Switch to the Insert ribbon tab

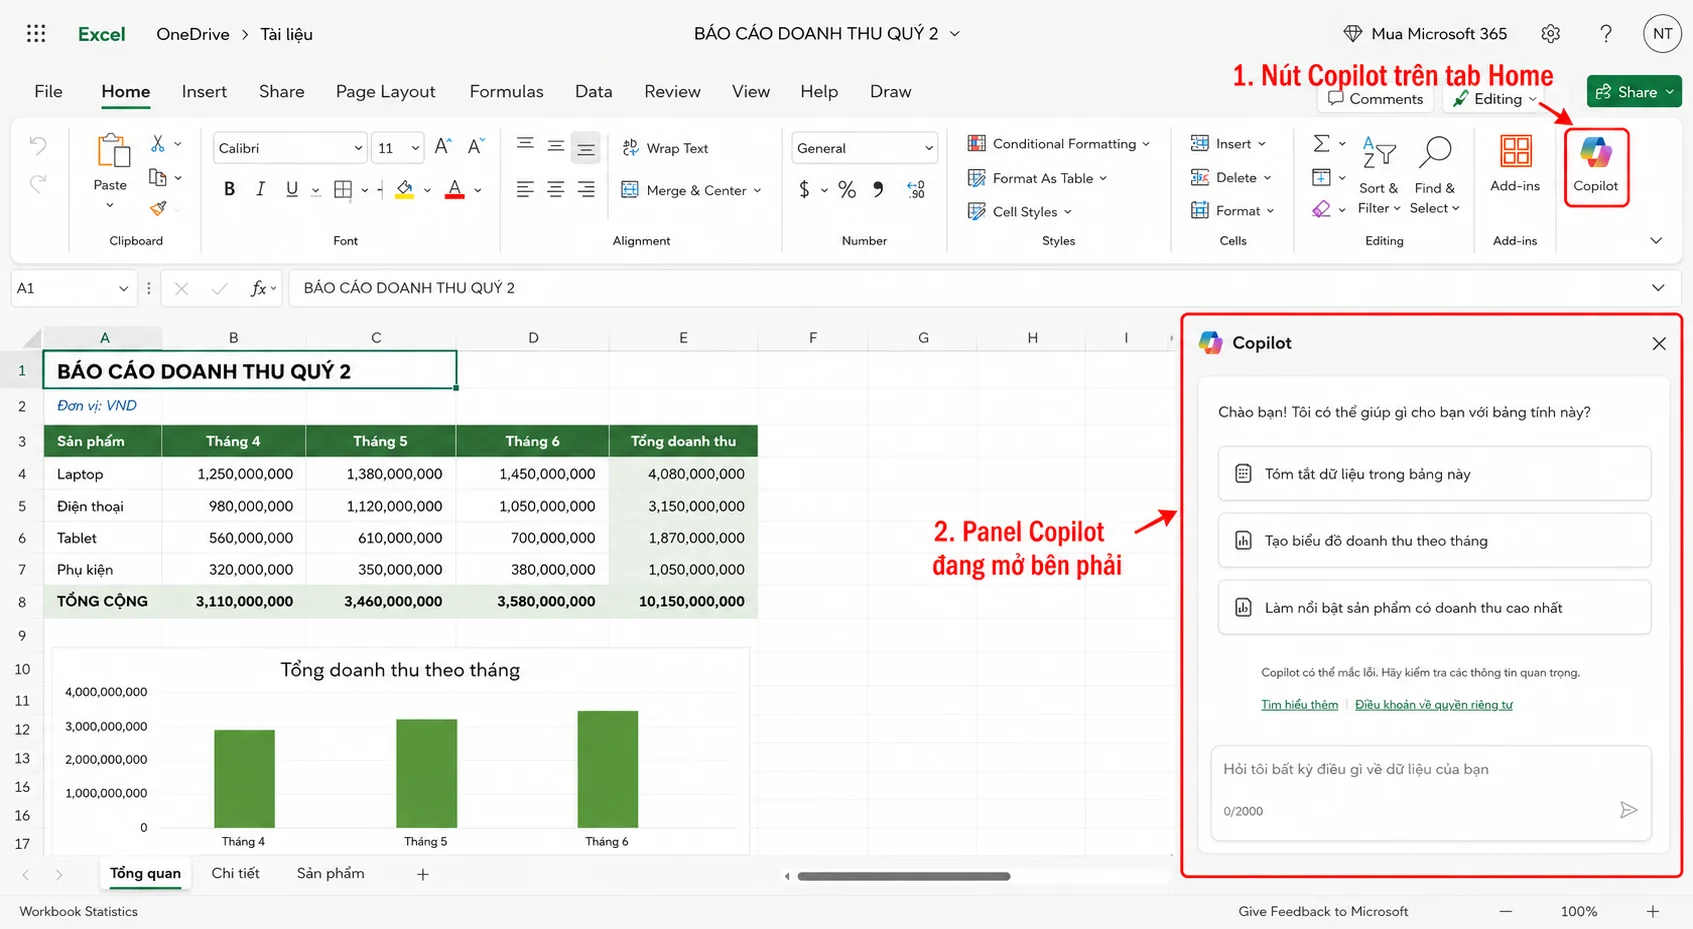pos(204,91)
